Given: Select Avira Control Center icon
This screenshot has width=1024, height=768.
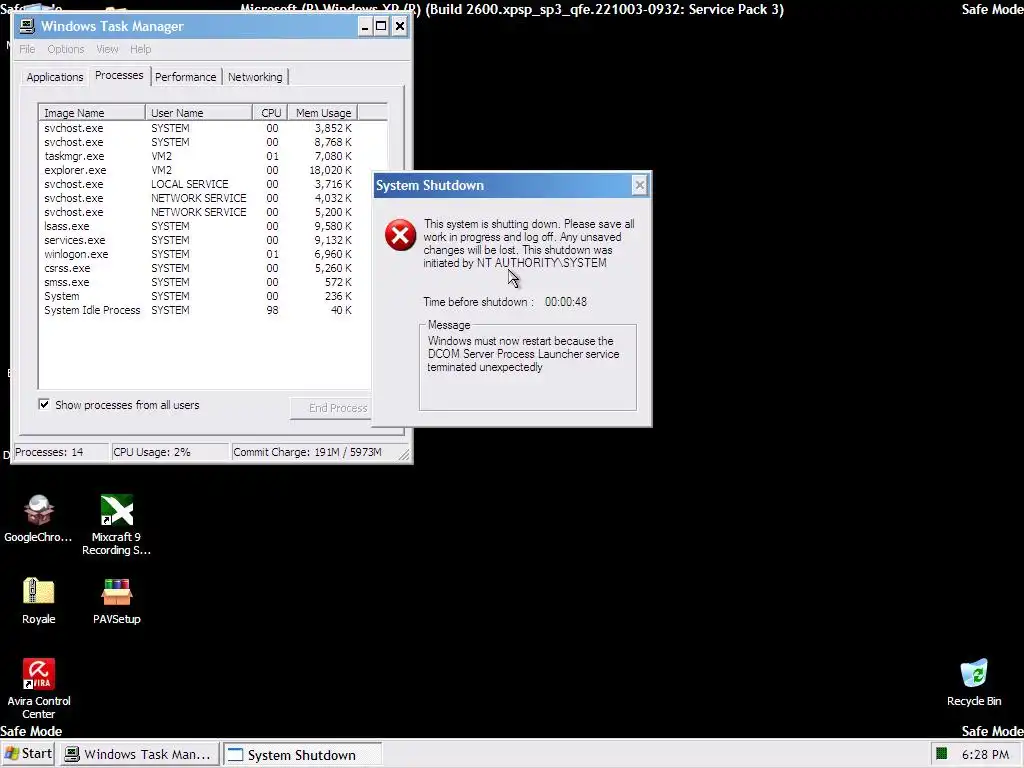Looking at the screenshot, I should pyautogui.click(x=39, y=688).
